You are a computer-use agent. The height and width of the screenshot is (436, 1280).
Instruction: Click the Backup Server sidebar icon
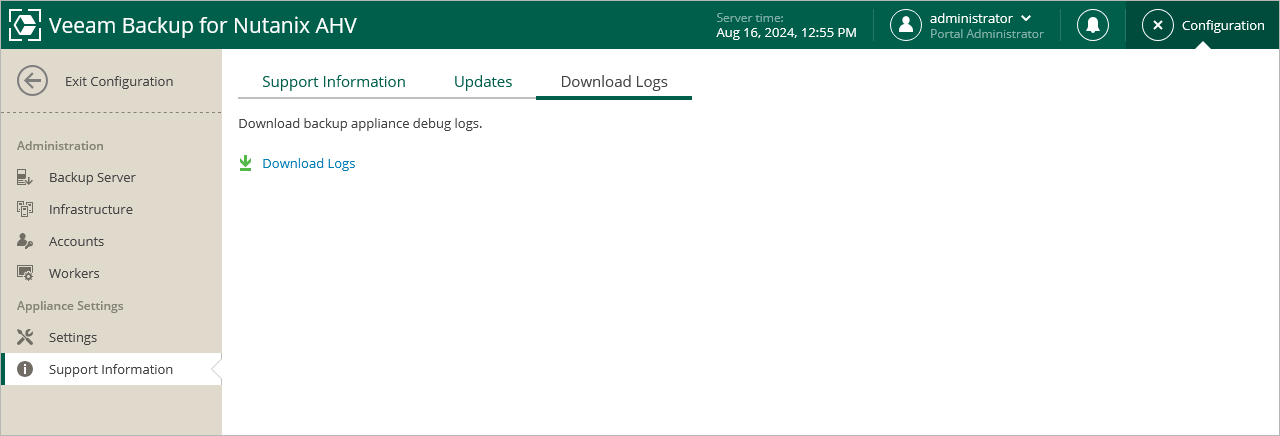tap(26, 177)
